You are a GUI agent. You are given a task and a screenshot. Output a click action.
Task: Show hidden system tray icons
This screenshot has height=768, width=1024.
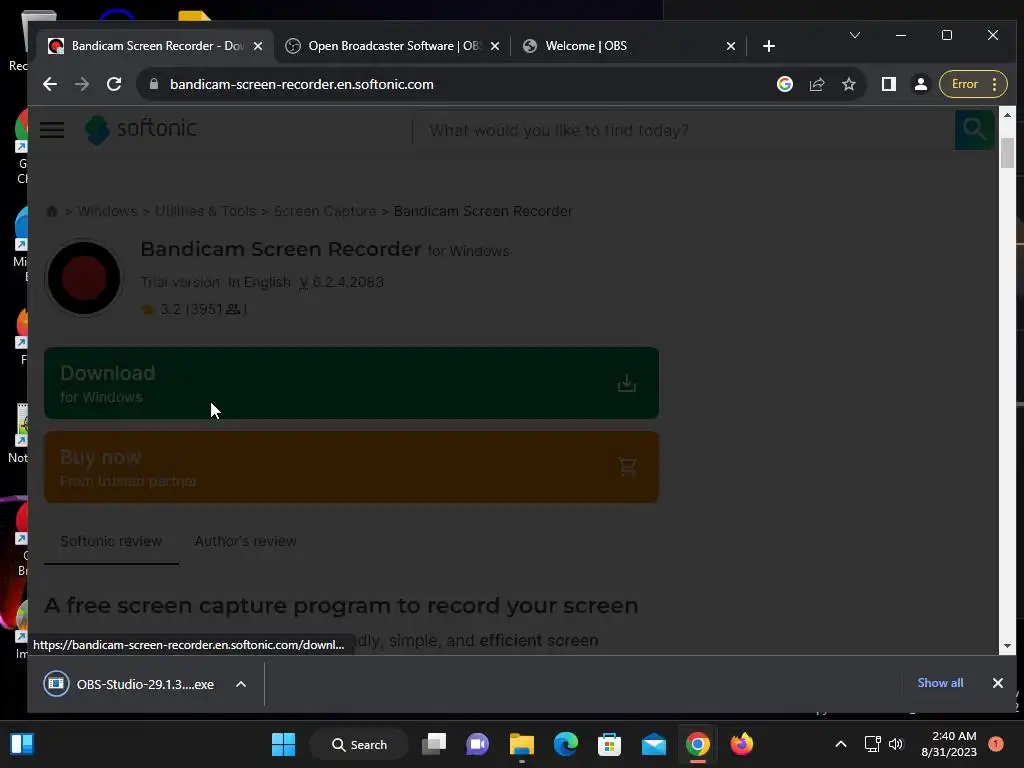pos(841,744)
